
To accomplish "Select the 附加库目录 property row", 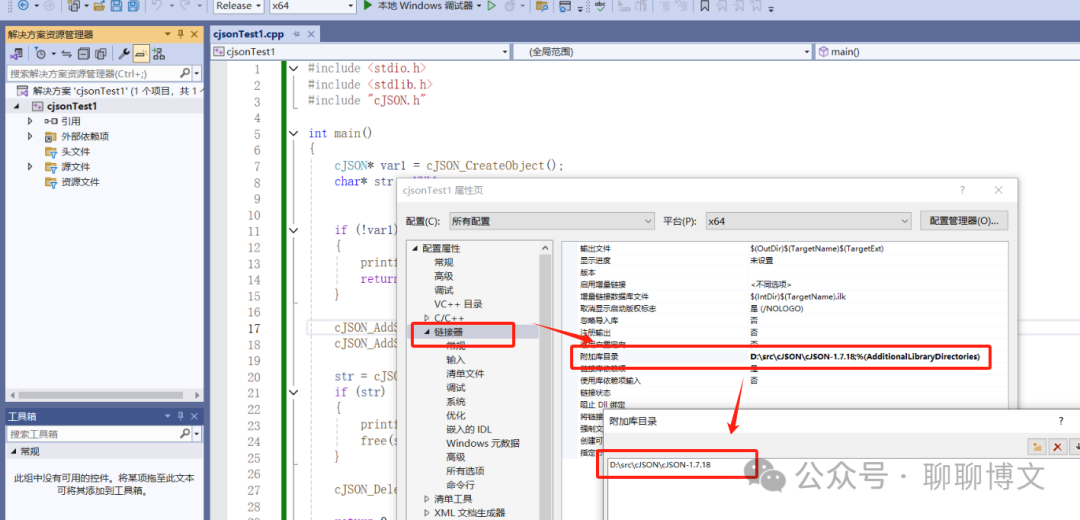I will coord(779,357).
